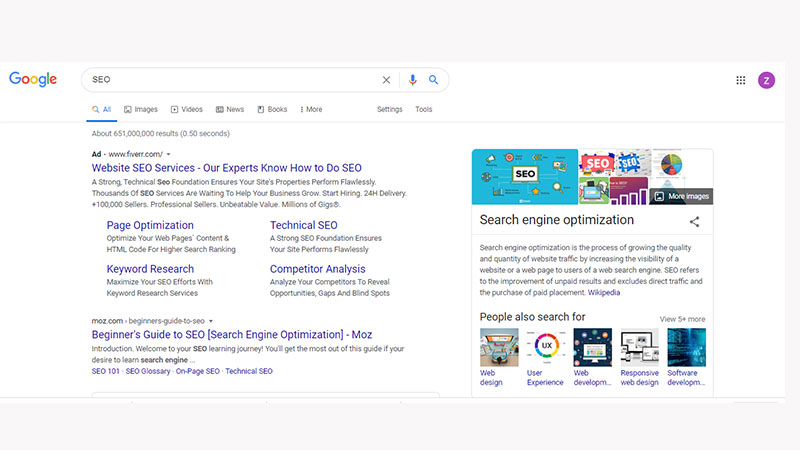Open the Z account avatar
The image size is (800, 450).
[766, 80]
